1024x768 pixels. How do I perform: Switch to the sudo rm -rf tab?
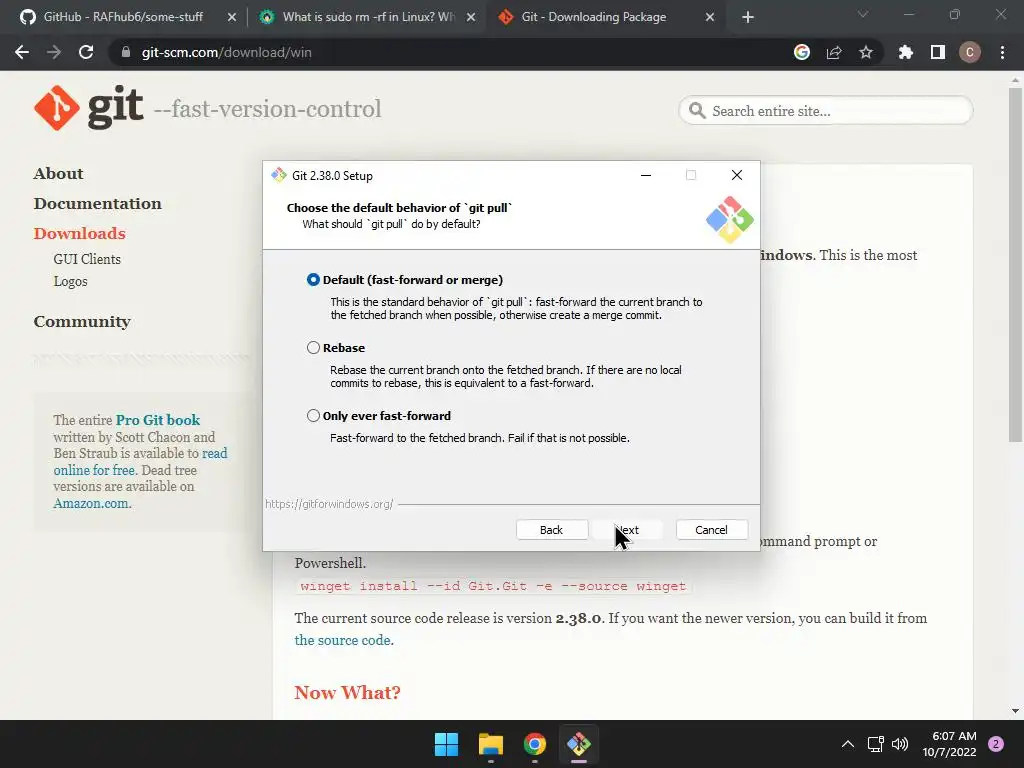point(368,17)
